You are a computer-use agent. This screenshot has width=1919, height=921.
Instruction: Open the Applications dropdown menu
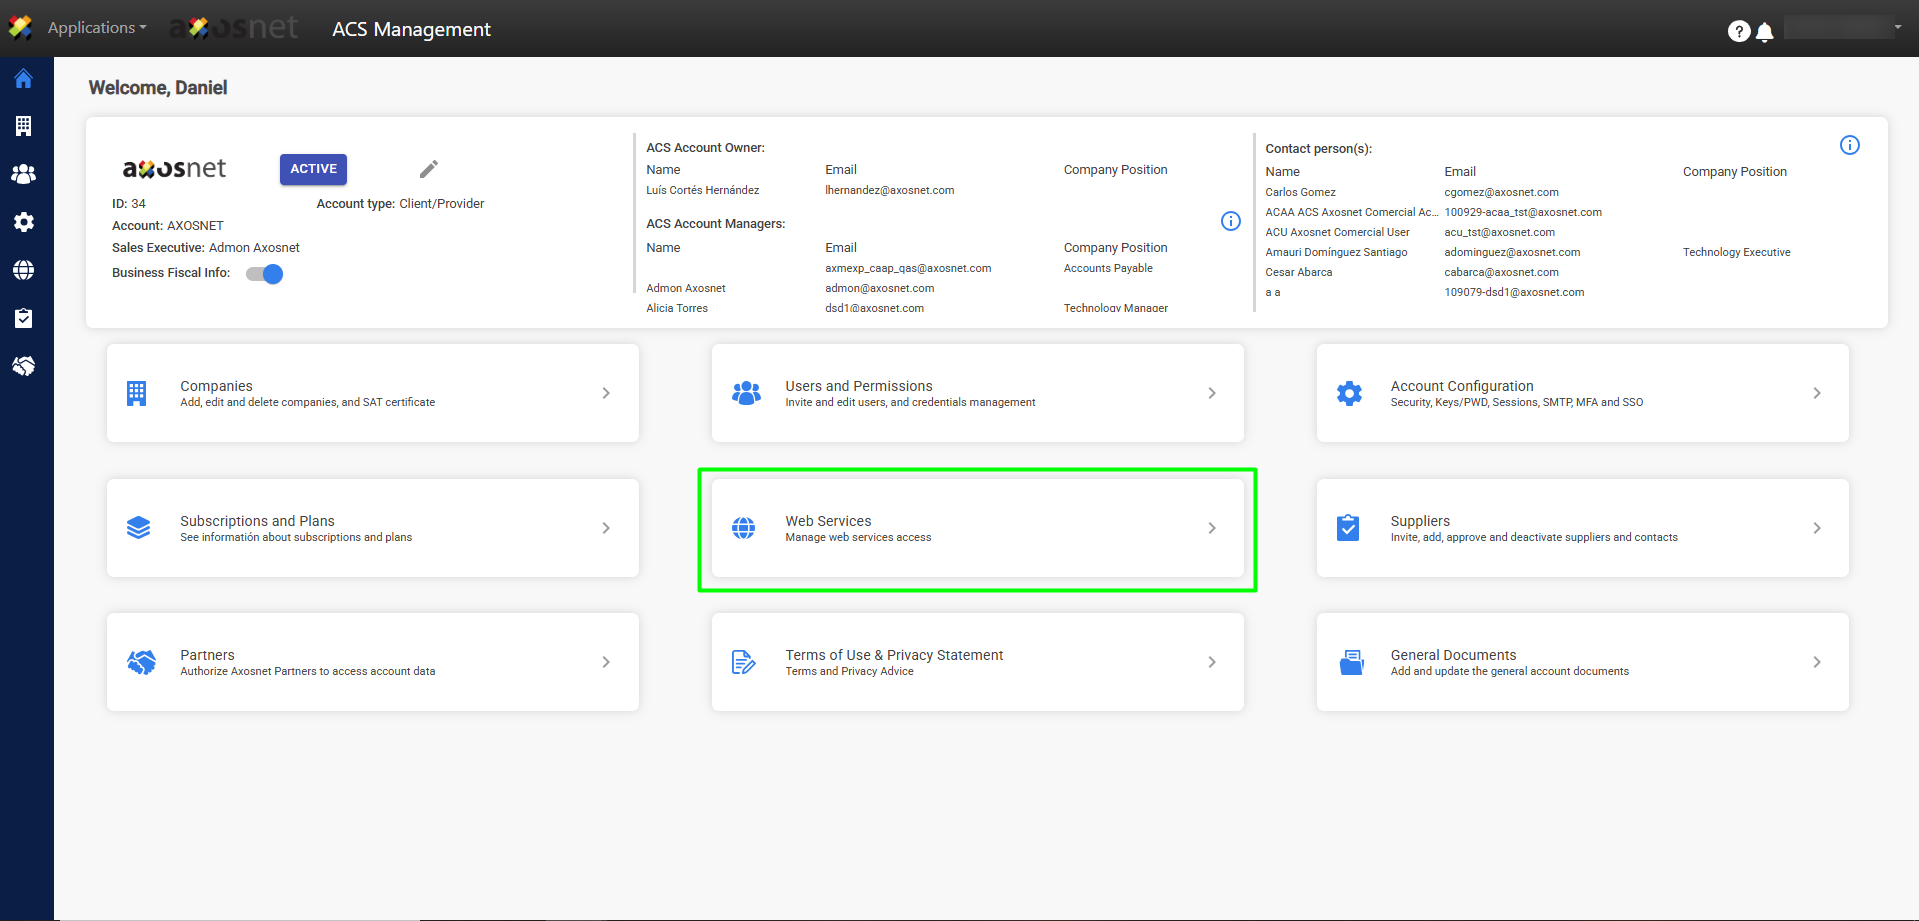pyautogui.click(x=96, y=28)
